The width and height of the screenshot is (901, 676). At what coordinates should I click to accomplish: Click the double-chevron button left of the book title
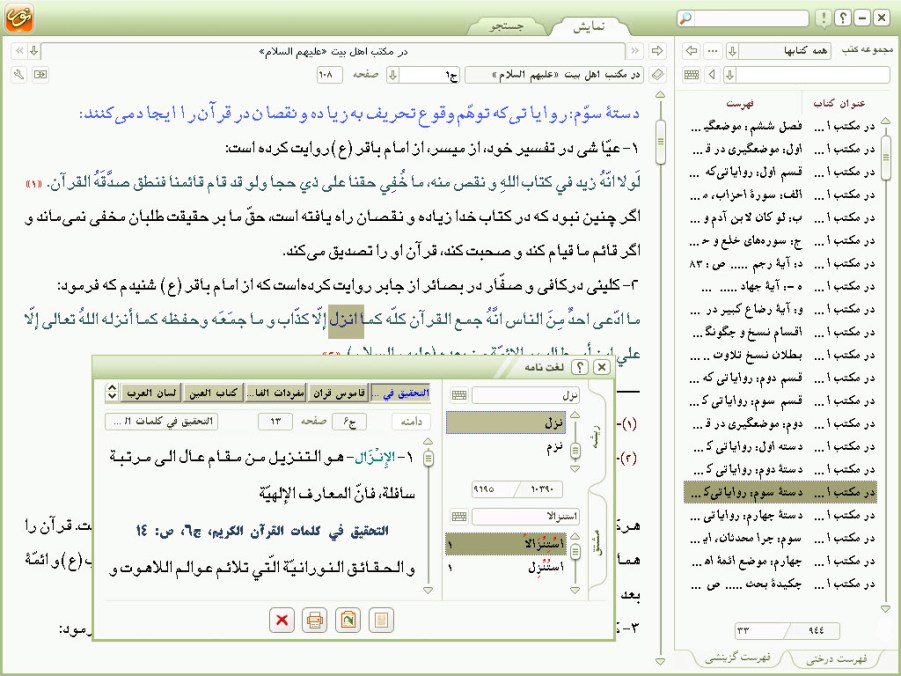[x=19, y=51]
